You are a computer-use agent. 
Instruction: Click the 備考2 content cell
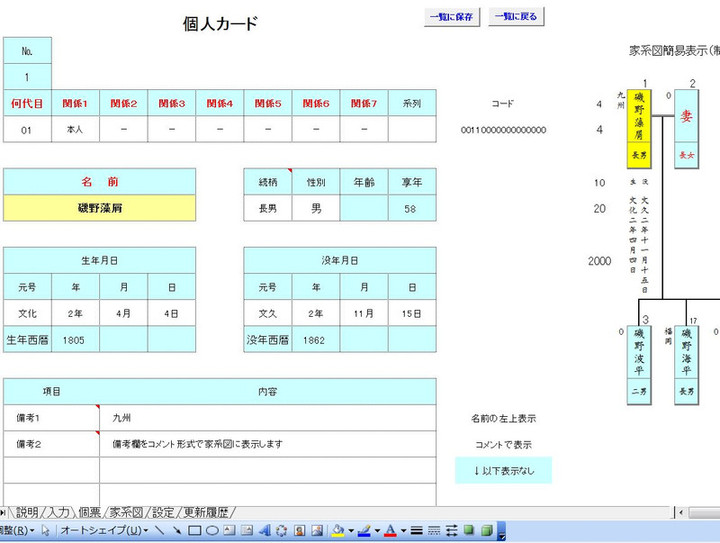click(x=267, y=444)
